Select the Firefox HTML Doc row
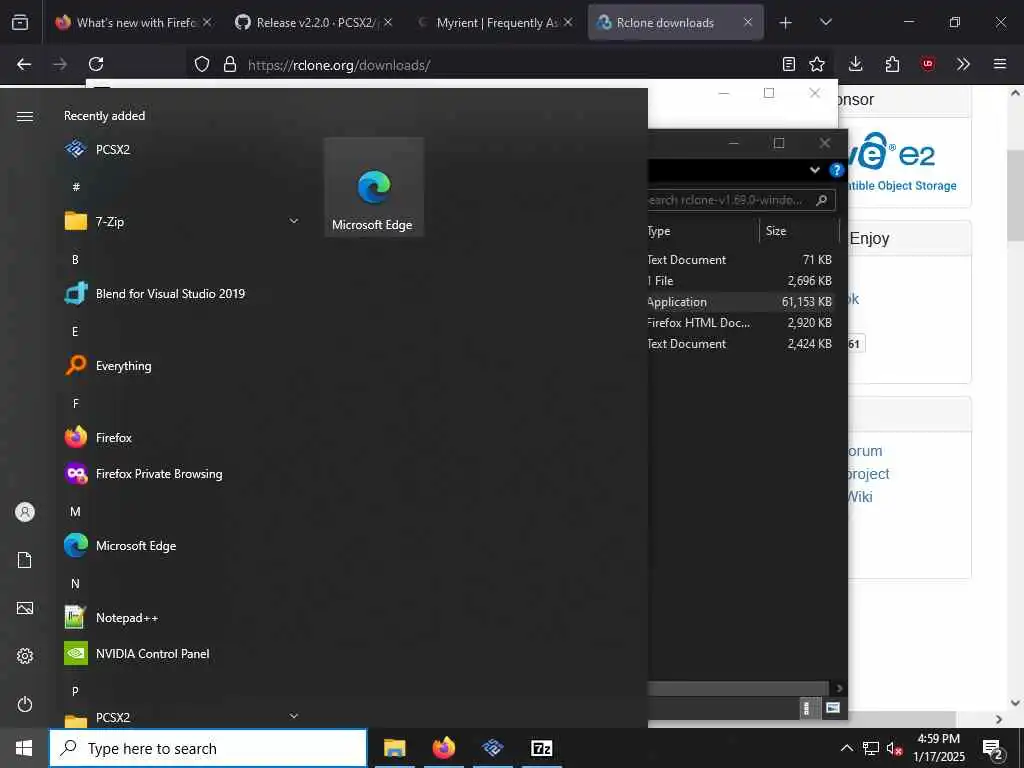The width and height of the screenshot is (1024, 768). pyautogui.click(x=740, y=323)
